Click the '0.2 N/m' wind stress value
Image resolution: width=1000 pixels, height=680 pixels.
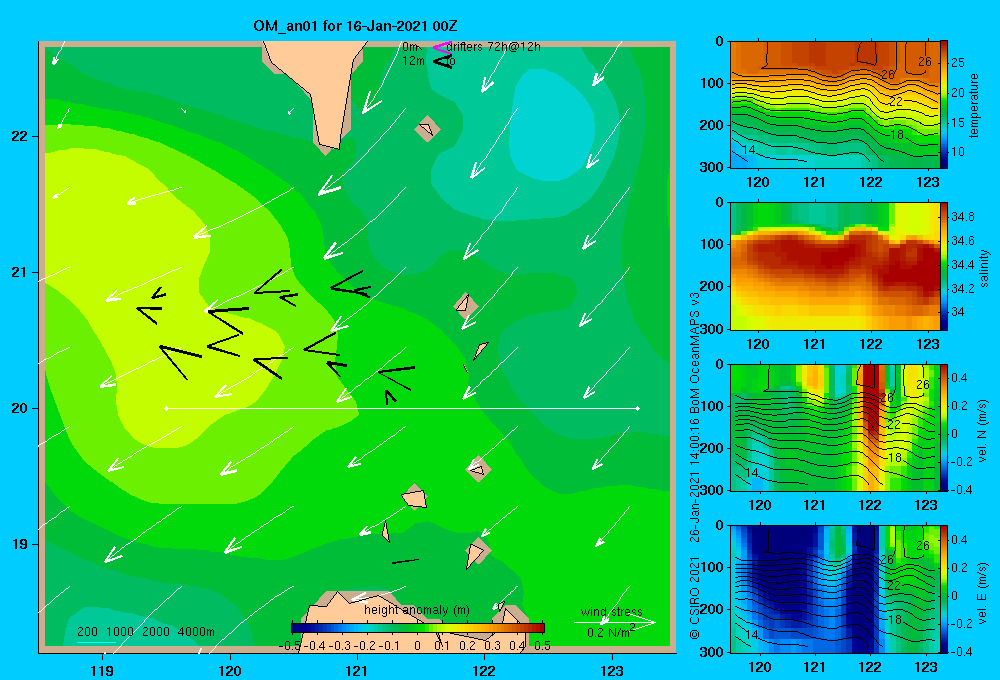(x=610, y=633)
